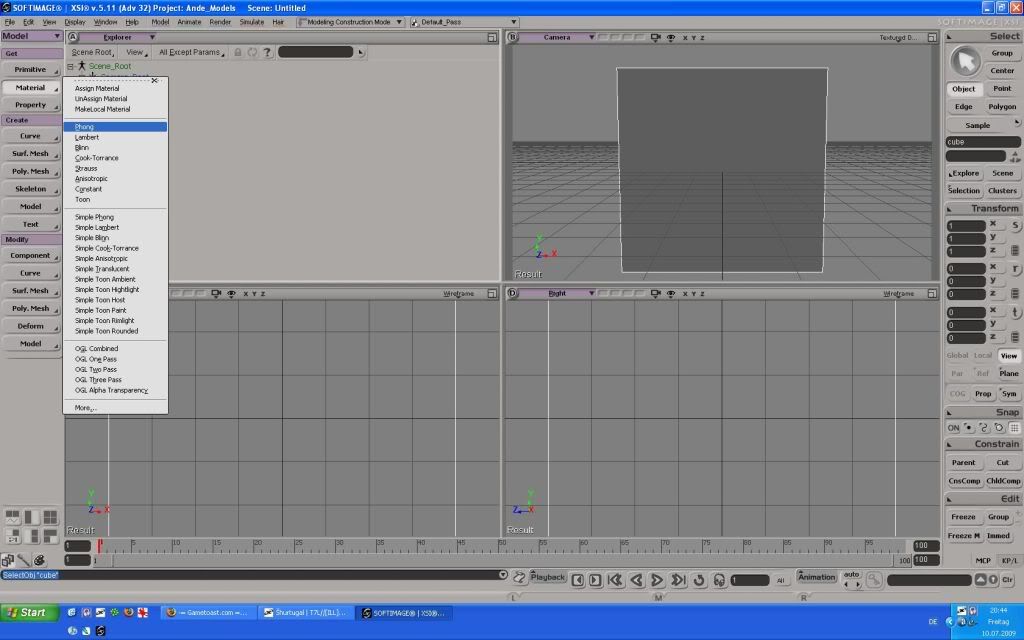Choose Assign Material menu entry
This screenshot has width=1024, height=640.
tap(116, 88)
